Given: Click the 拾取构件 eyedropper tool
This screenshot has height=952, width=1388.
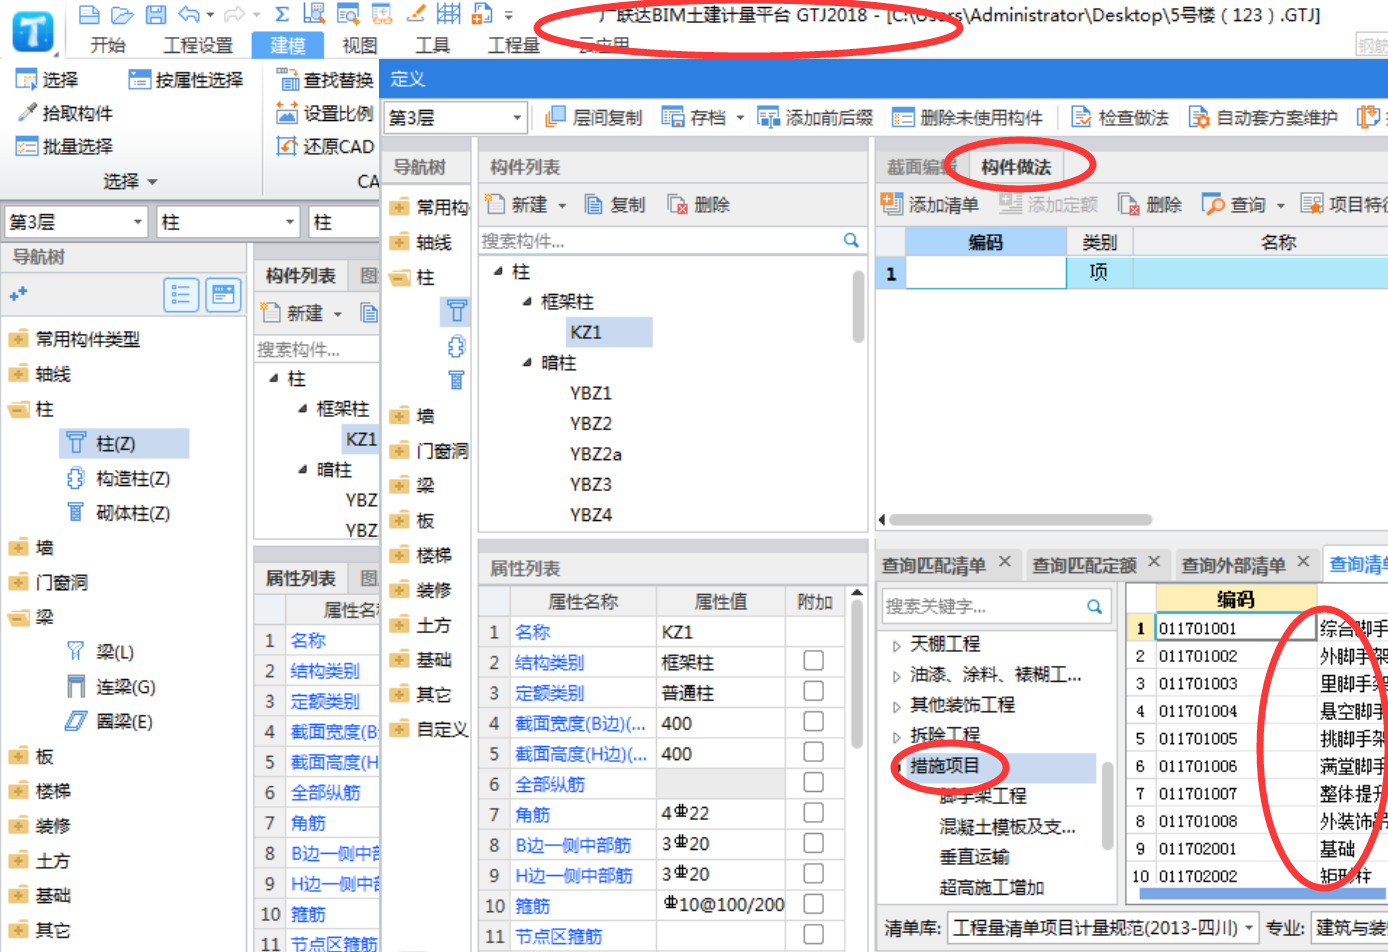Looking at the screenshot, I should 65,113.
